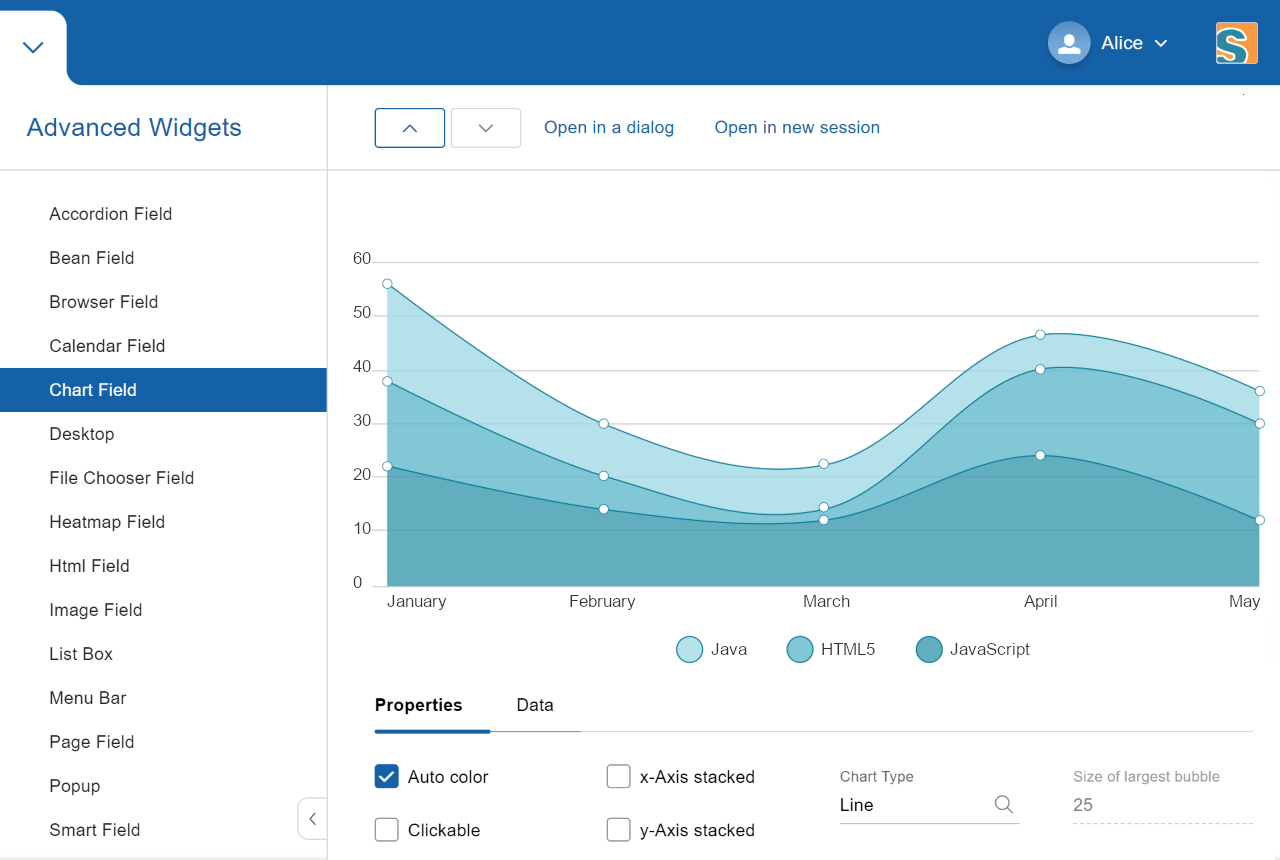This screenshot has width=1280, height=860.
Task: Open the Alice user menu chevron
Action: point(1161,43)
